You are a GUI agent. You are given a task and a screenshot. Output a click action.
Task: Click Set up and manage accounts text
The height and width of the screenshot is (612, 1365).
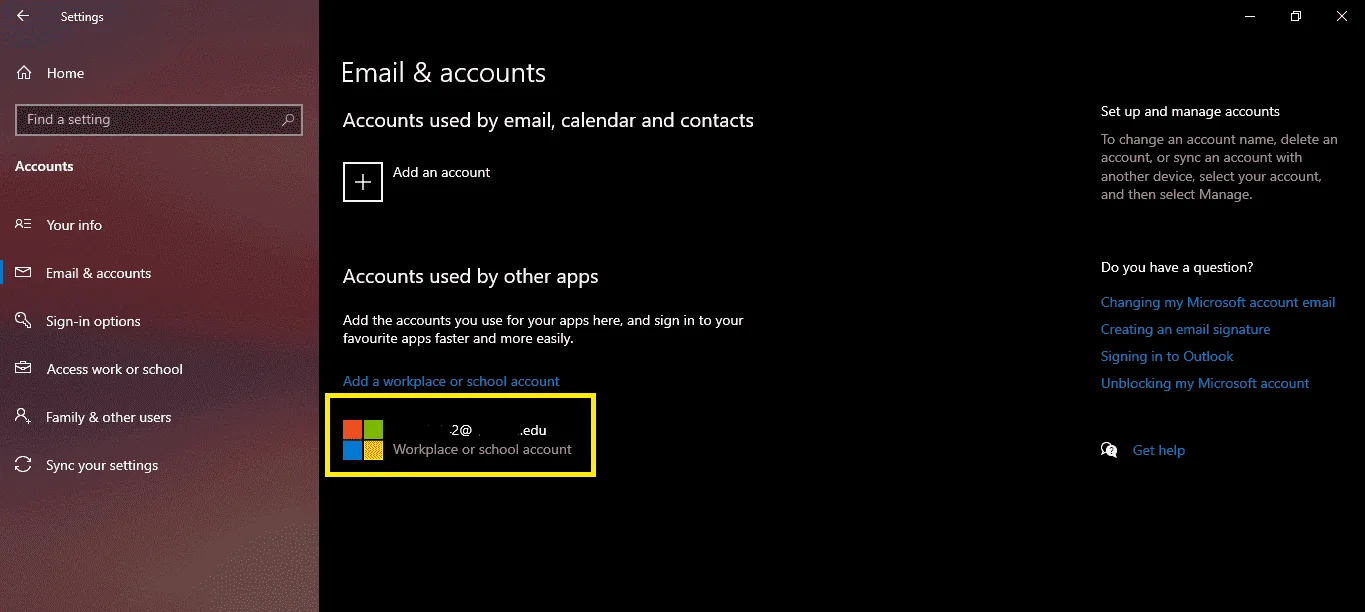tap(1190, 111)
